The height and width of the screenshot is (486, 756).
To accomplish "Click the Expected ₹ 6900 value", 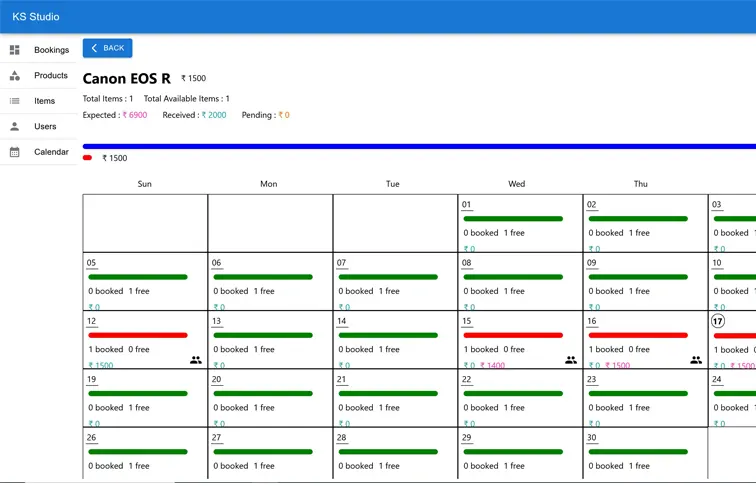I will [x=135, y=115].
